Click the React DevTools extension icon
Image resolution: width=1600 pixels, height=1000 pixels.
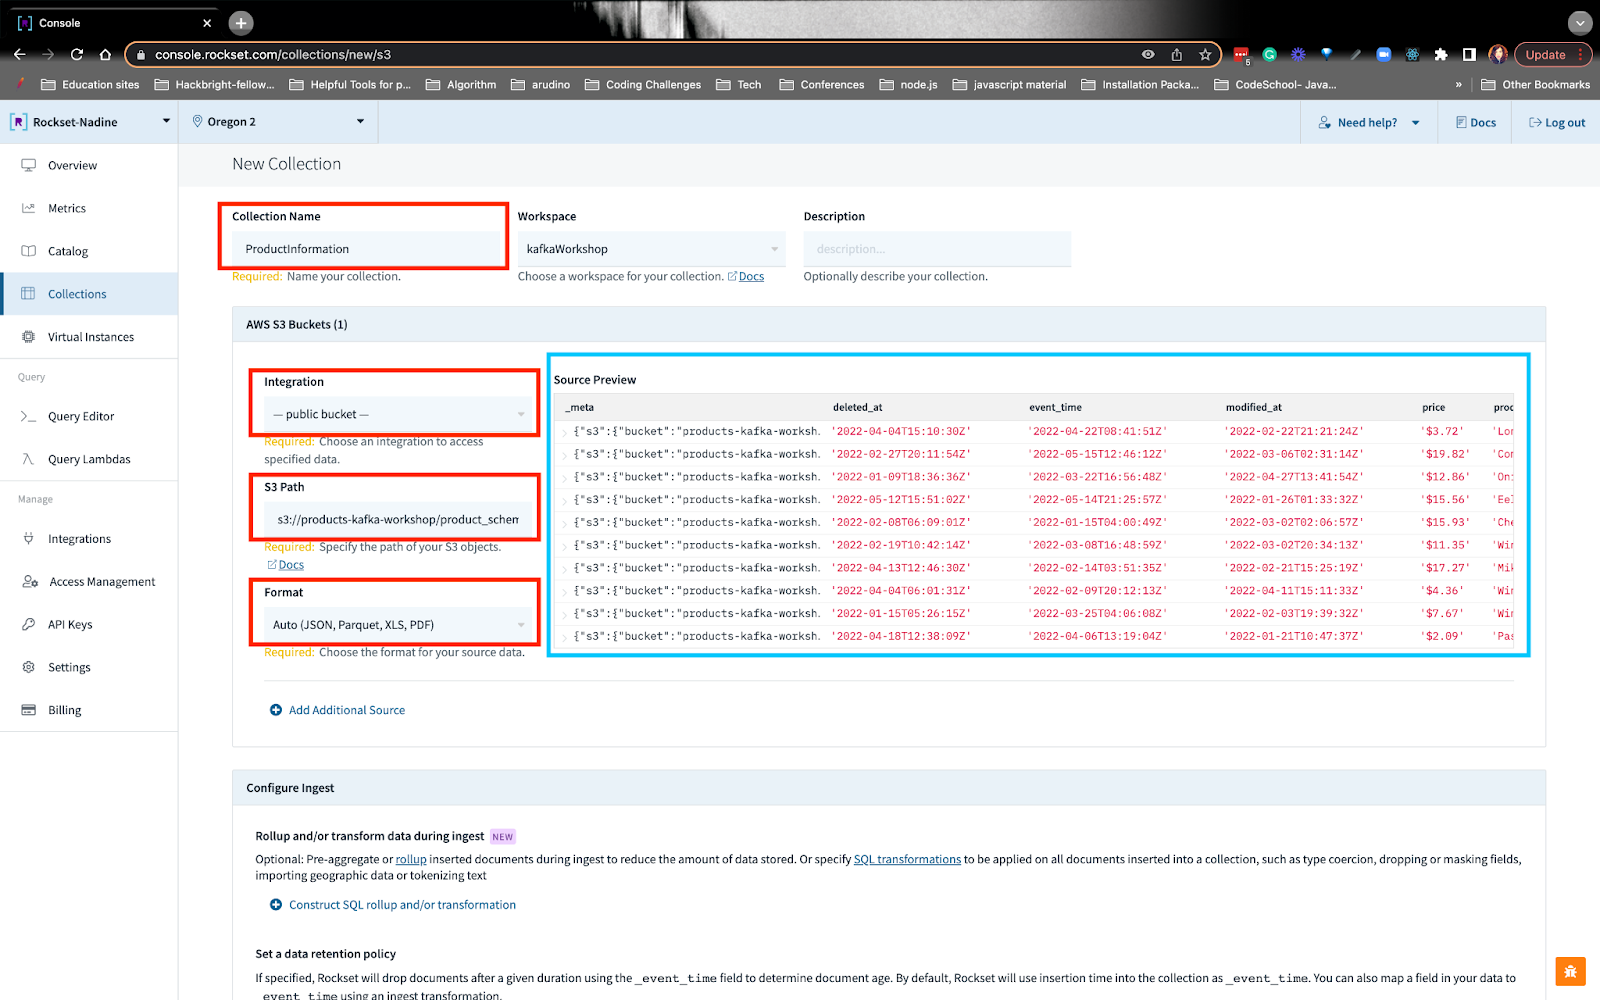(x=1412, y=54)
